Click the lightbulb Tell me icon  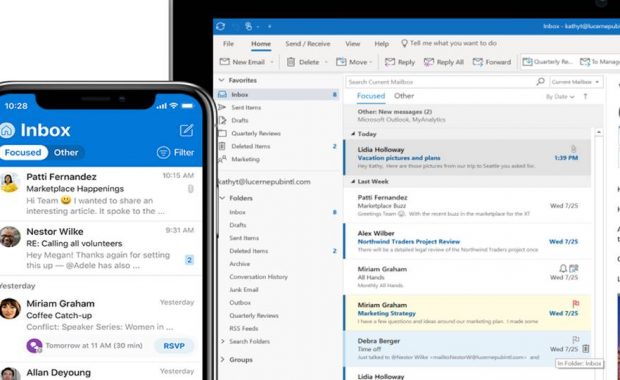coord(404,43)
